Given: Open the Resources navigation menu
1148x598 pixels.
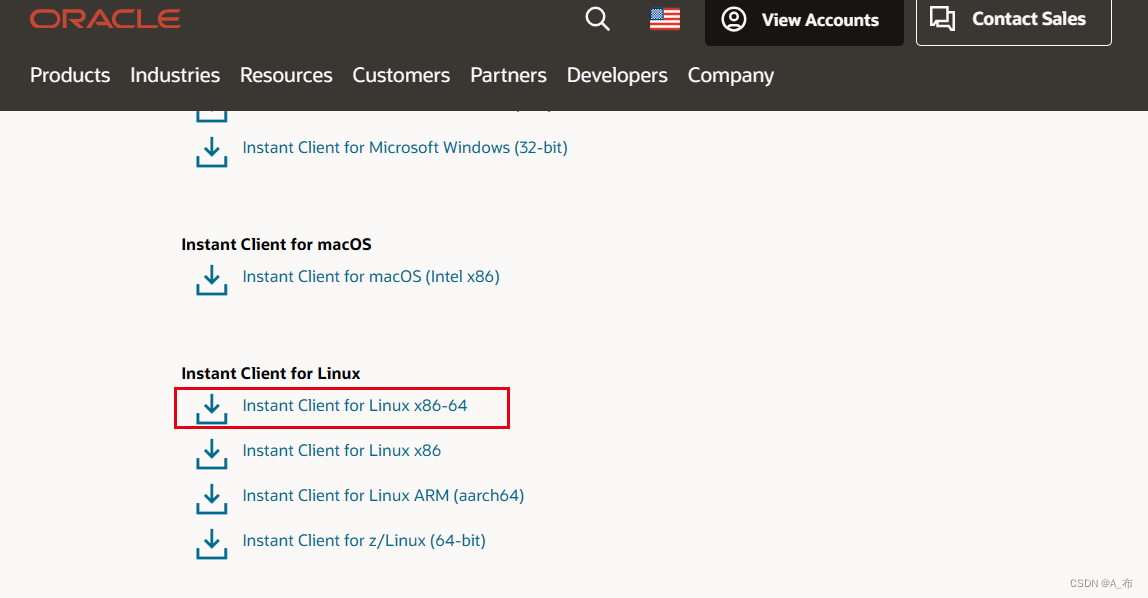Looking at the screenshot, I should 286,75.
